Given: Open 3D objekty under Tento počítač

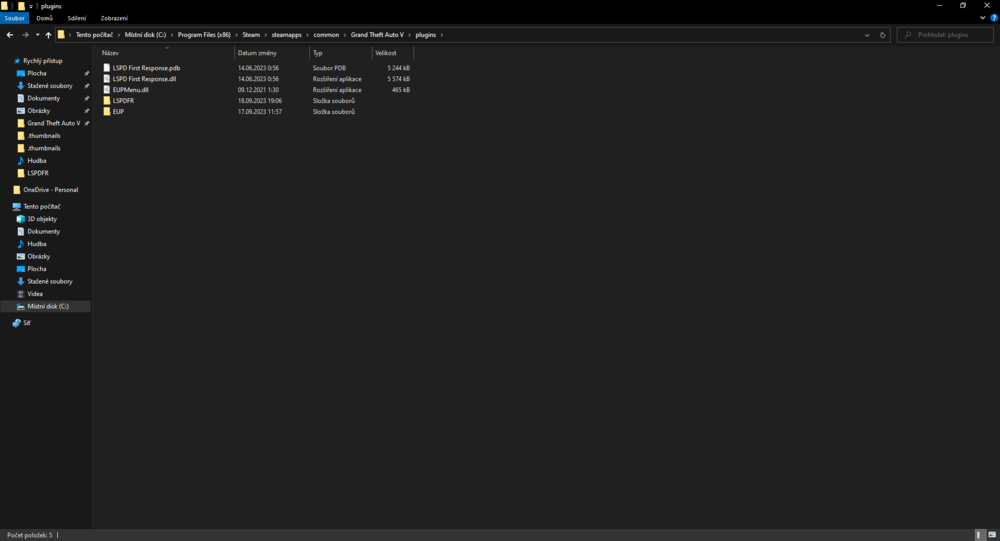Looking at the screenshot, I should point(41,219).
